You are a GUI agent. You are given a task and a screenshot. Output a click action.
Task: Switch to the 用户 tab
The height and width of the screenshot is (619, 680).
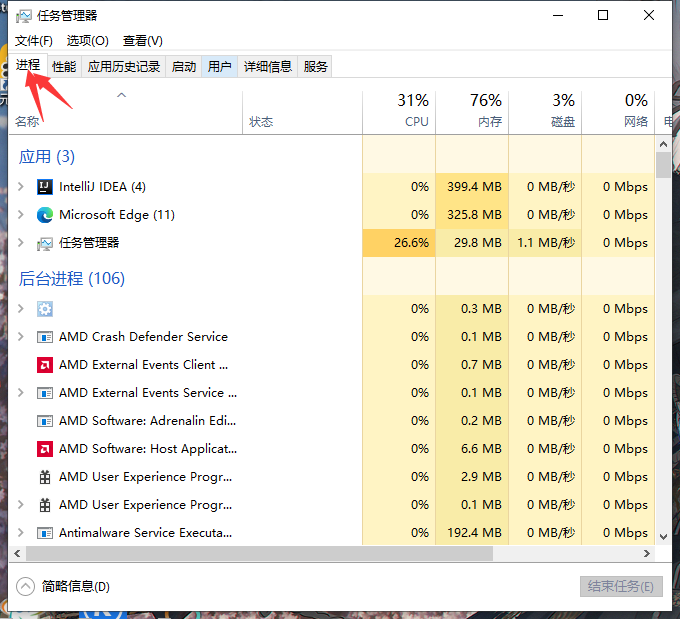[219, 67]
